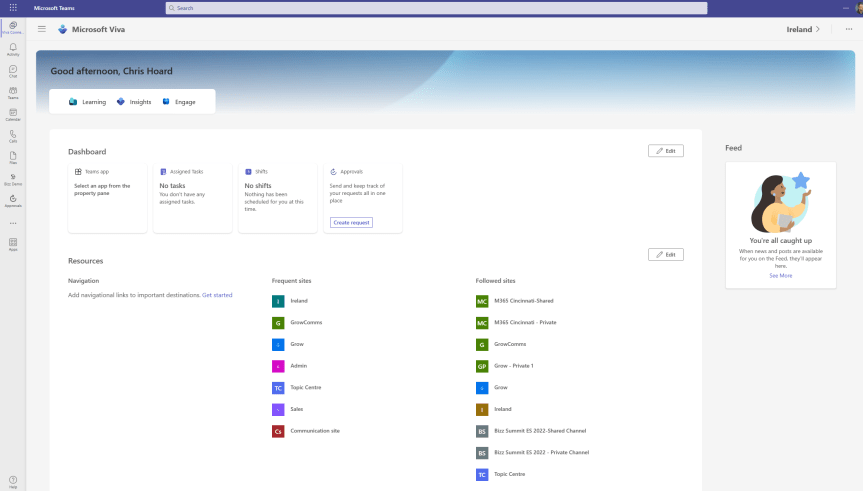Click the Teams app card icon

click(78, 172)
